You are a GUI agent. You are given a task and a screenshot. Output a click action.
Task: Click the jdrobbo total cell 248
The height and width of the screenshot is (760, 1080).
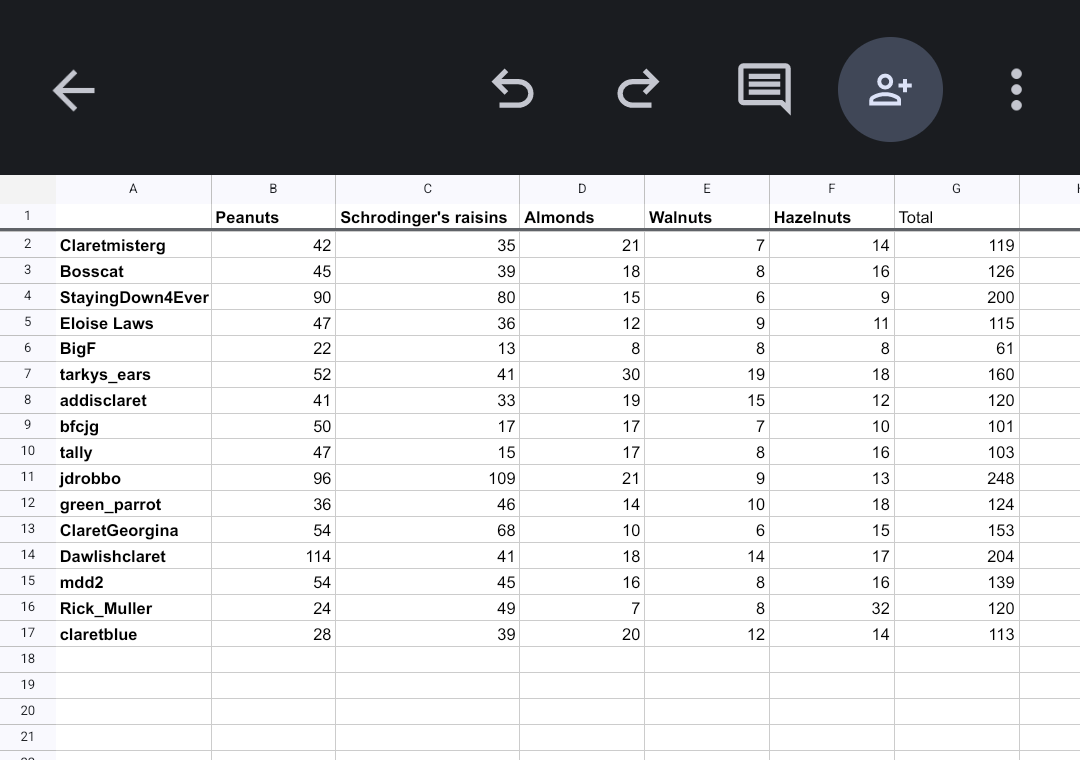(956, 478)
